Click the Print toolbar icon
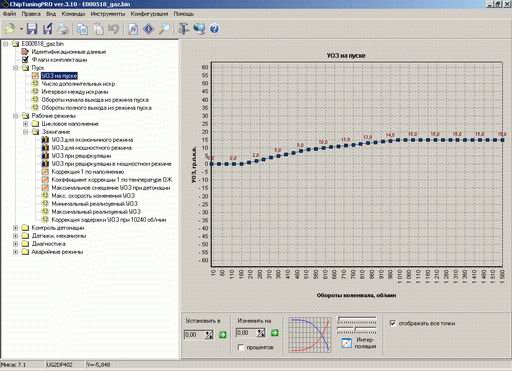Viewport: 512px width, 371px height. [63, 29]
